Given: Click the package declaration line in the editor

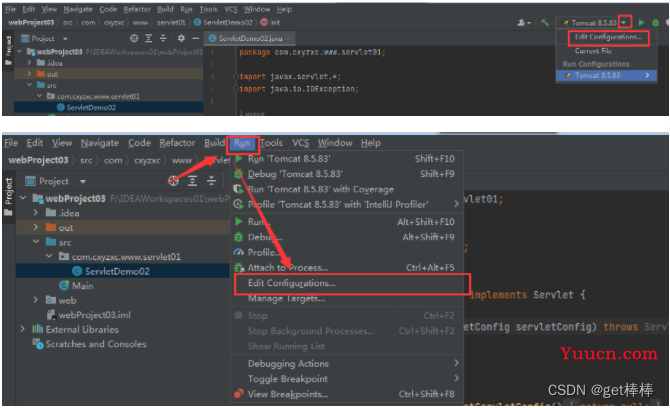Looking at the screenshot, I should tap(312, 52).
